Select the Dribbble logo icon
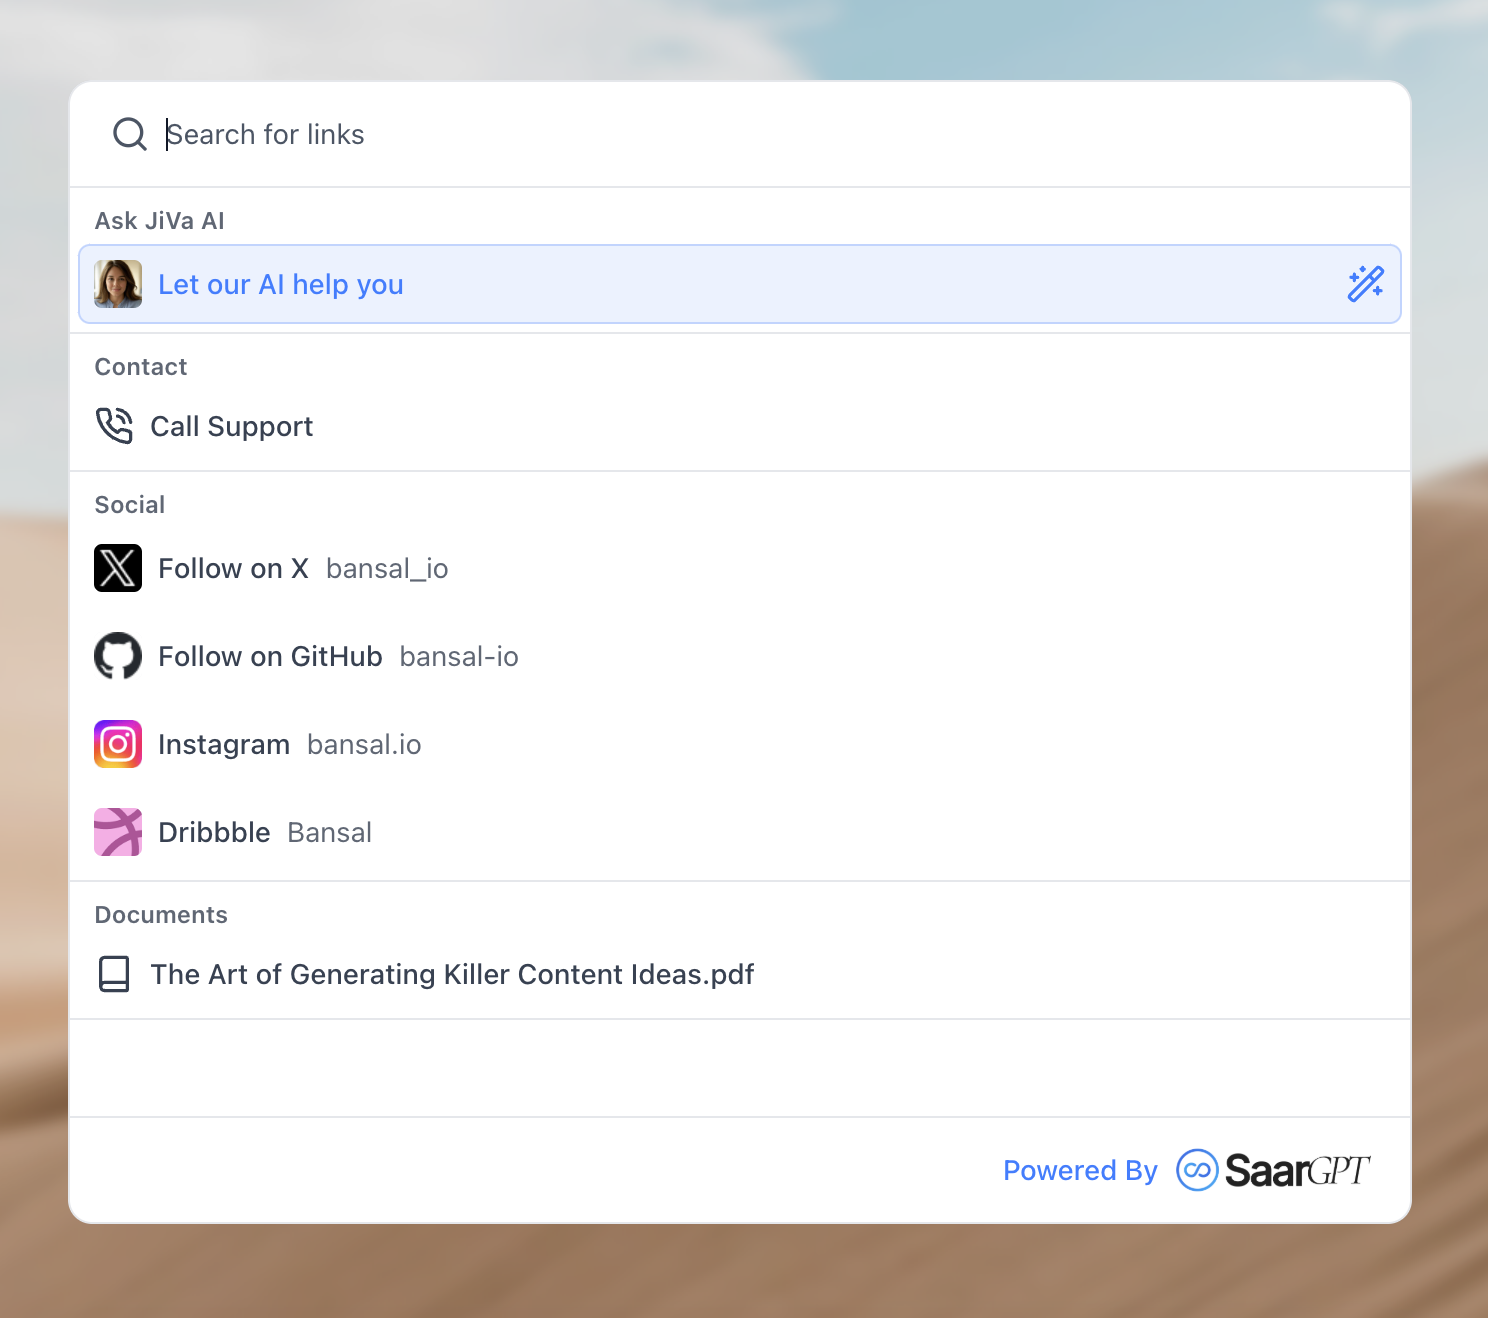This screenshot has height=1318, width=1488. (117, 831)
